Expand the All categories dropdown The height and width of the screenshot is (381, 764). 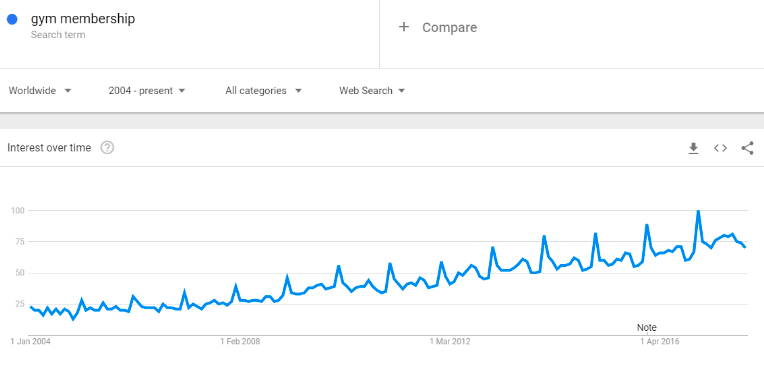tap(264, 91)
